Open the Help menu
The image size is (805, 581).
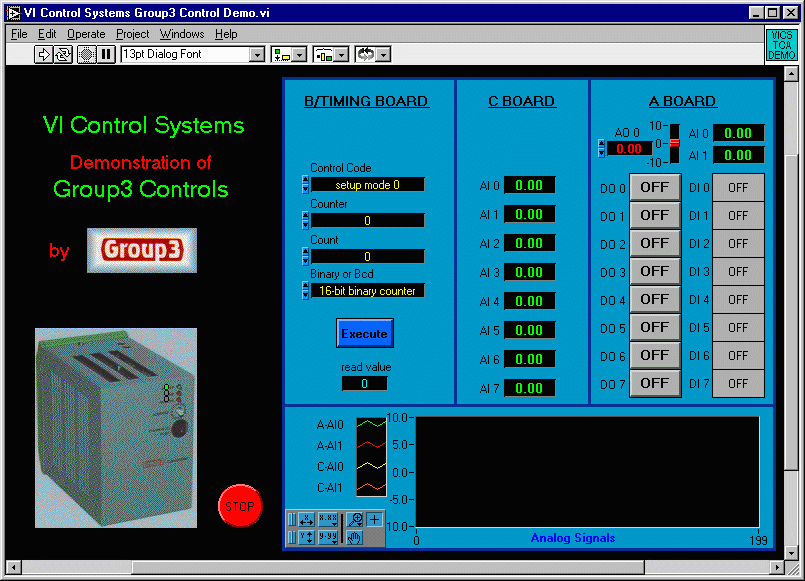tap(226, 34)
